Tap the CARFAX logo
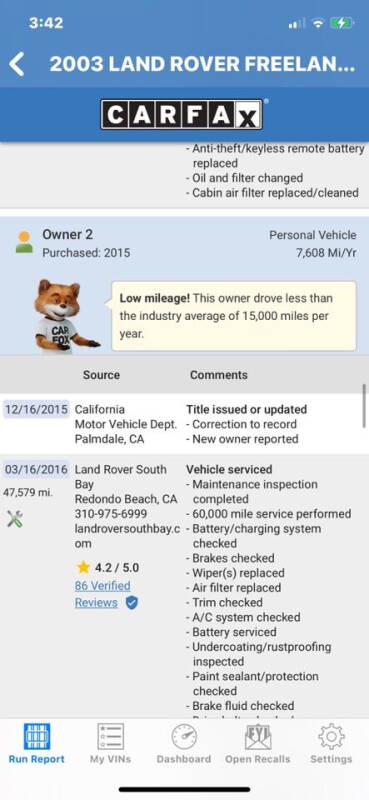Screen dimensions: 369x800 click(x=182, y=114)
